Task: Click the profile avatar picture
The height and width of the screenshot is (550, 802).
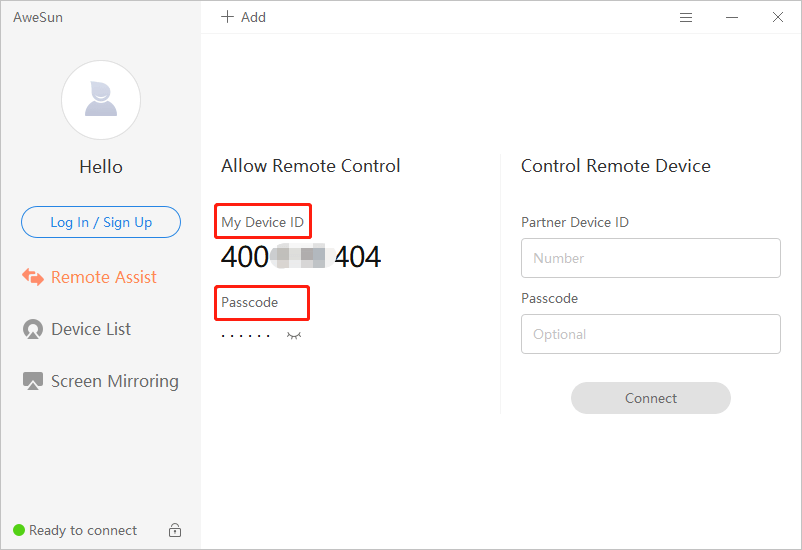Action: [101, 100]
